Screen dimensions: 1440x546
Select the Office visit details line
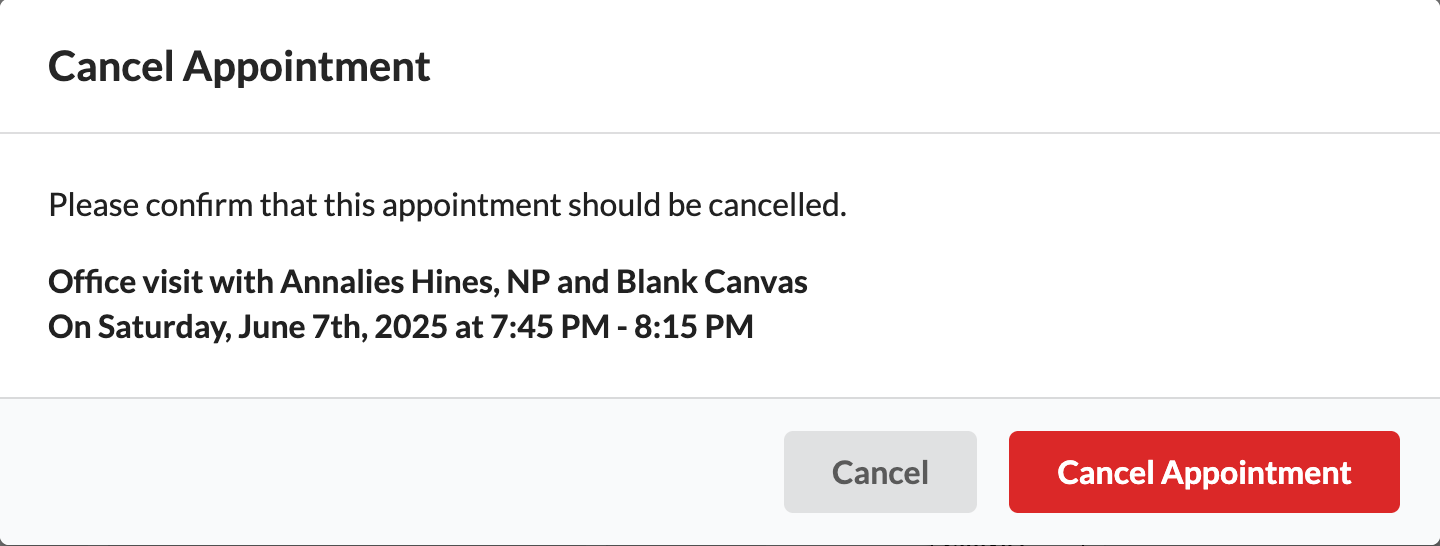[x=427, y=282]
